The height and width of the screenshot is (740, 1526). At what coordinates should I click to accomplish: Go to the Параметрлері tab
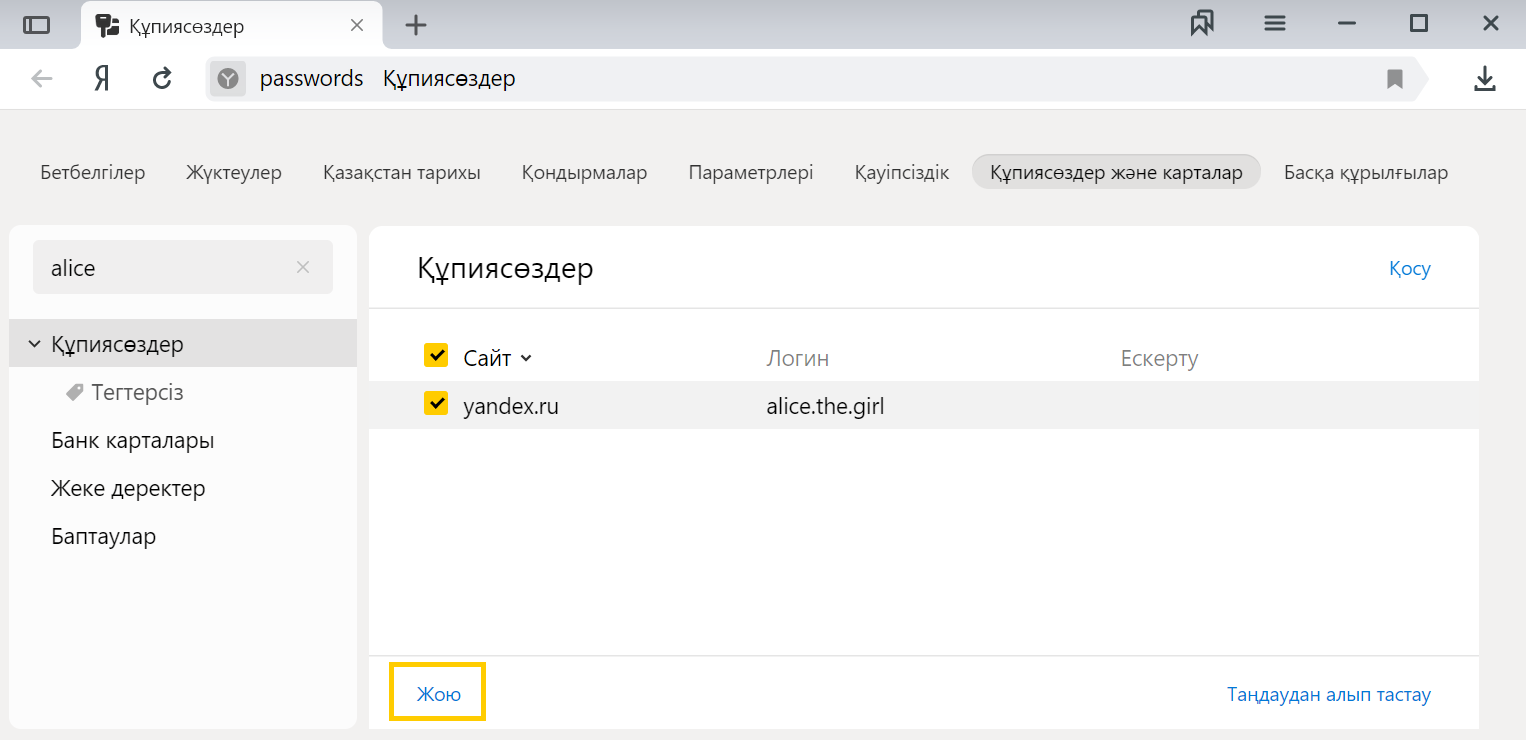[x=751, y=172]
